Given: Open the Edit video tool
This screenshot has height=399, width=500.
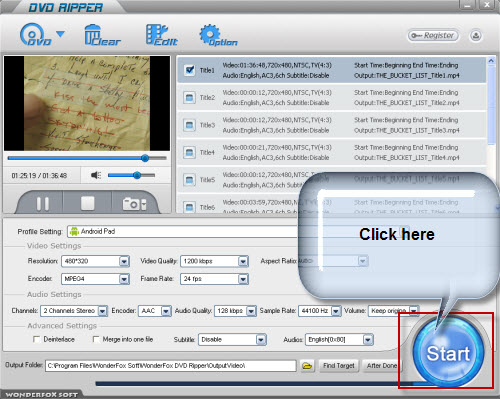Looking at the screenshot, I should (162, 35).
